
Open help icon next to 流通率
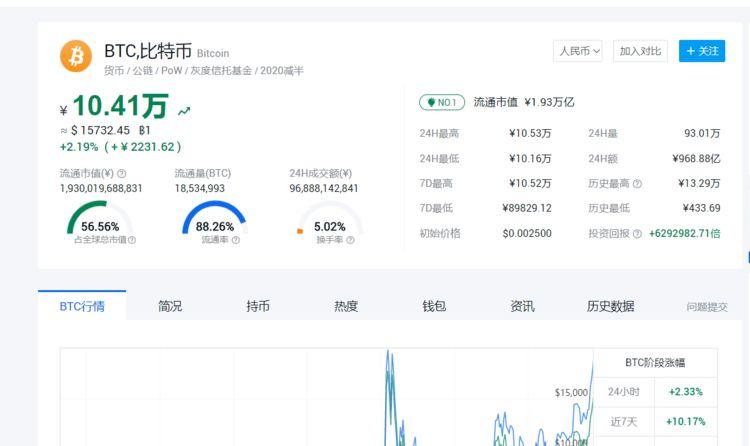[x=236, y=240]
